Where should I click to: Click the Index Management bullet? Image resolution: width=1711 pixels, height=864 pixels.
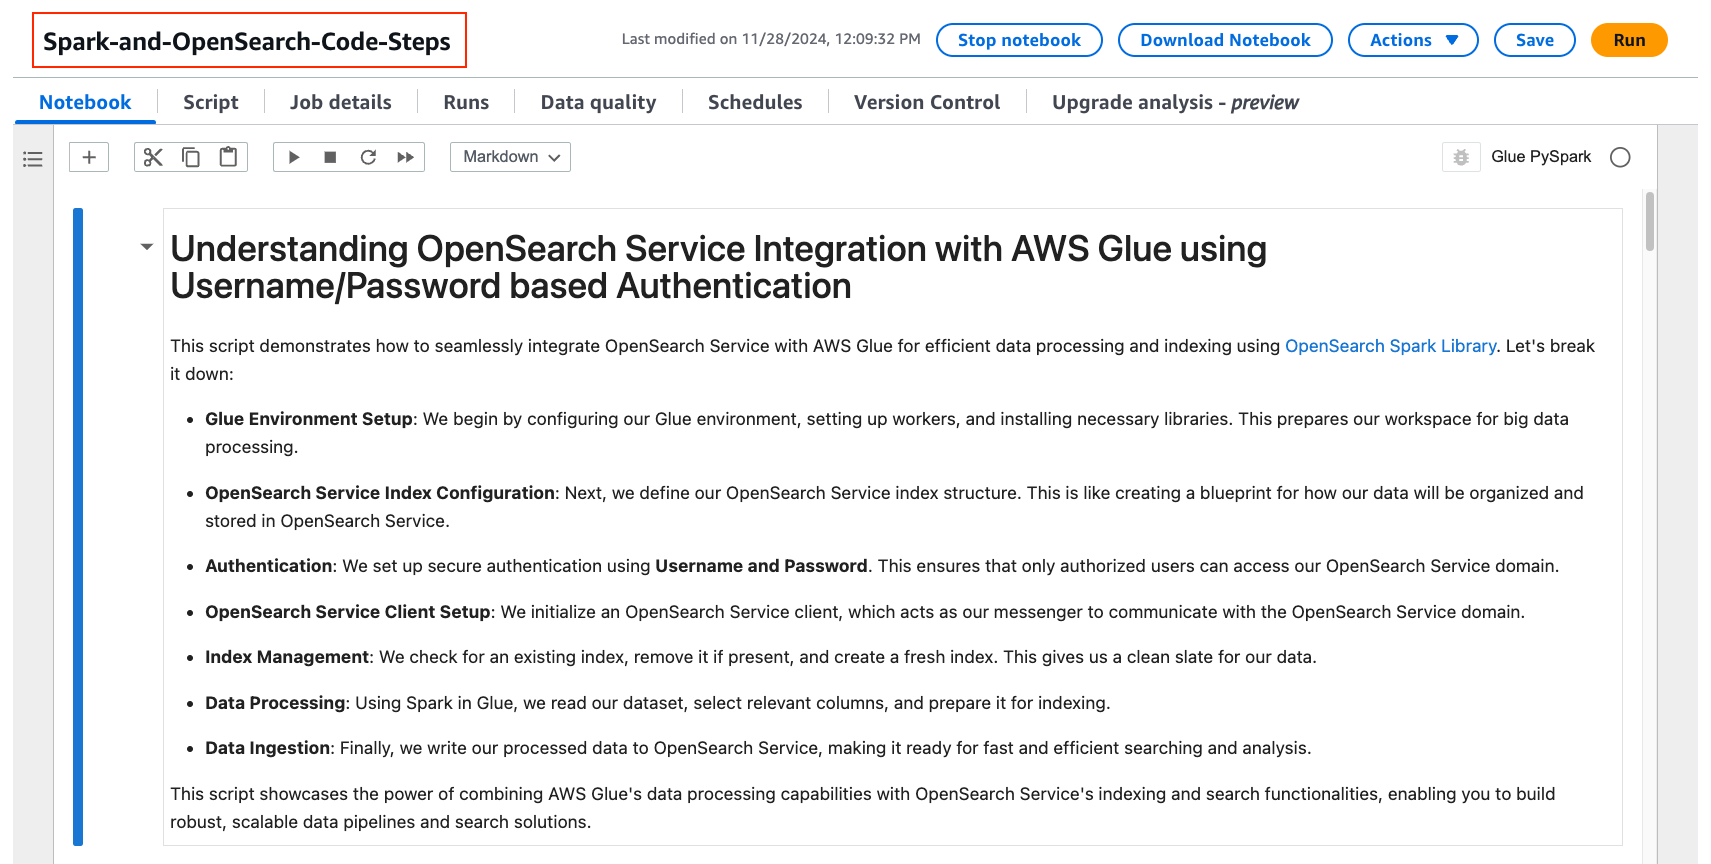click(761, 657)
